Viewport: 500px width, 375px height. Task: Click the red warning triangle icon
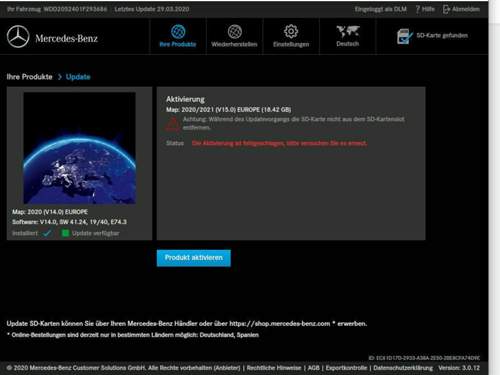pos(172,124)
